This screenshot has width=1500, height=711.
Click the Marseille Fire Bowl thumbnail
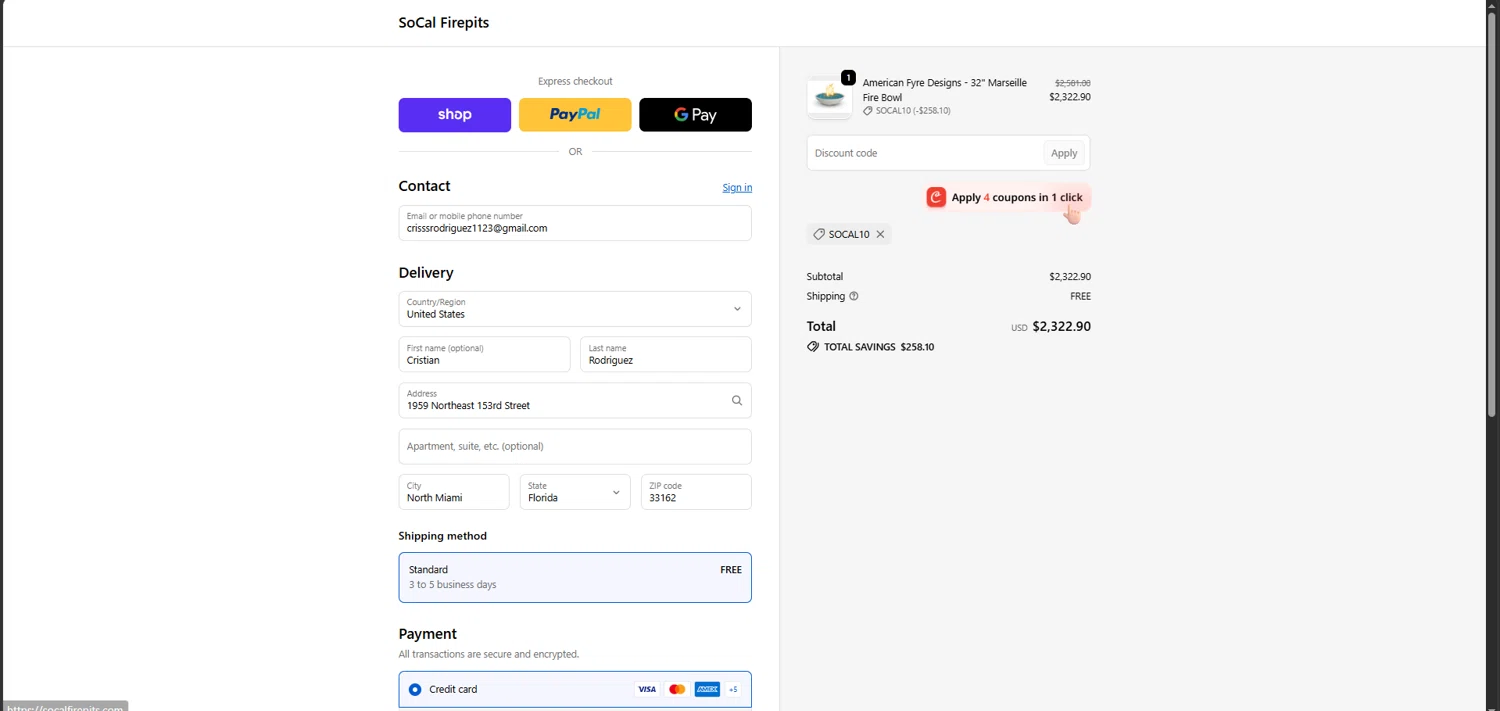tap(829, 97)
